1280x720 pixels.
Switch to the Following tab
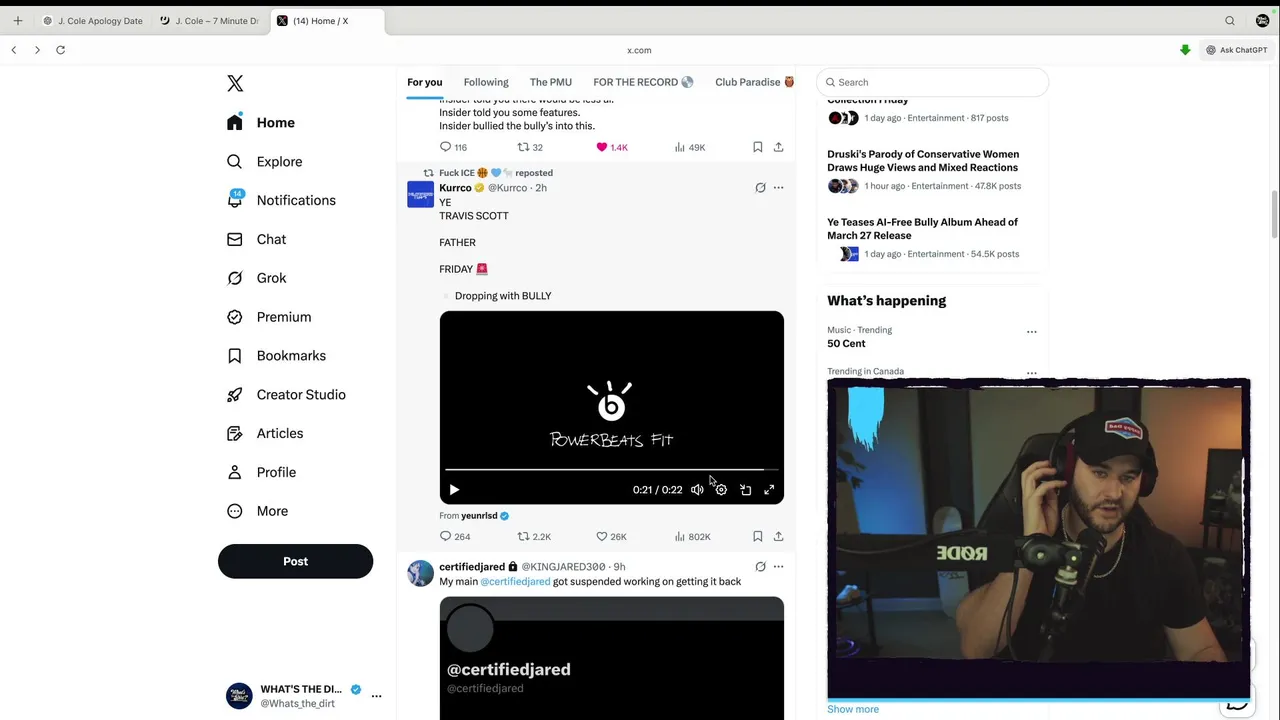tap(486, 82)
